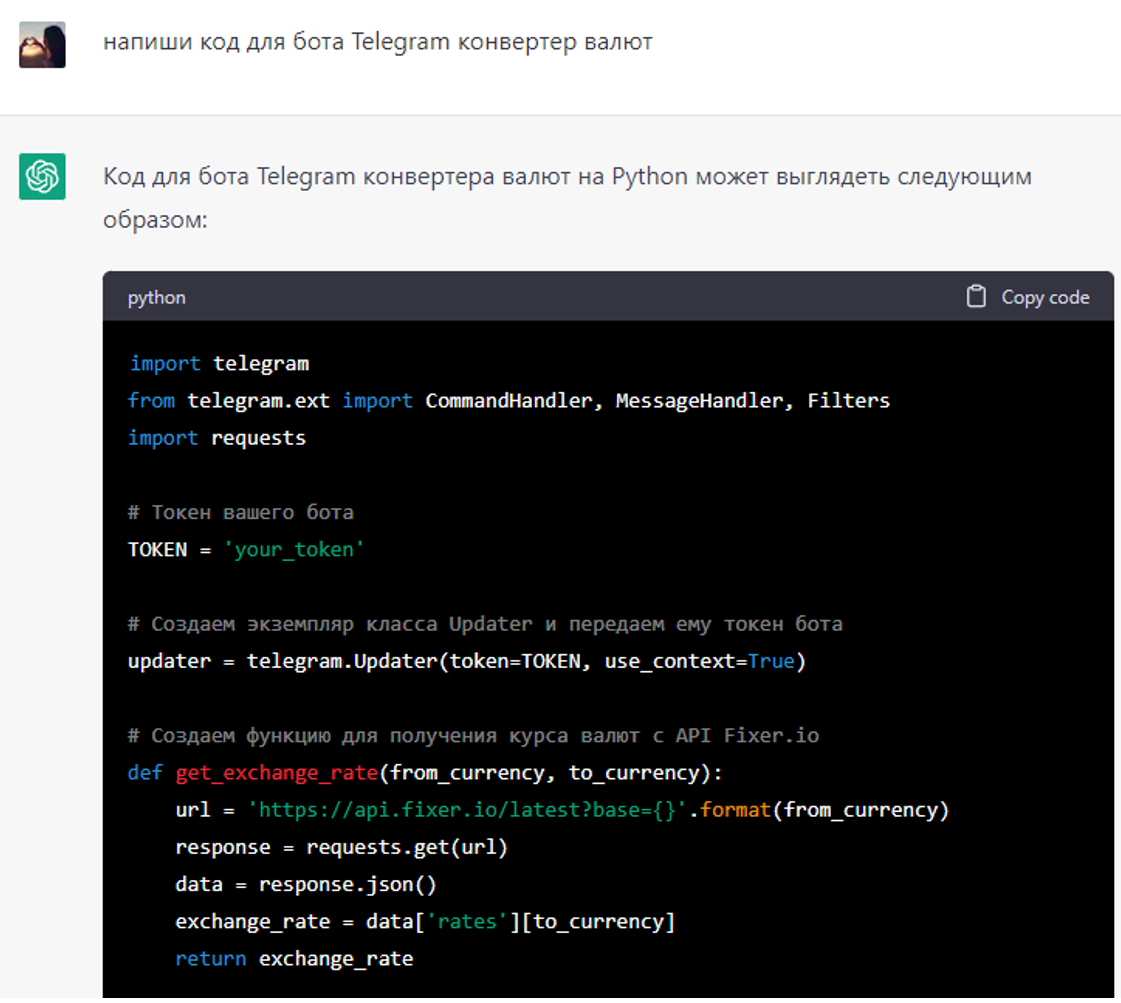The image size is (1121, 1003).
Task: Click the line "return exchange_rate"
Action: [295, 958]
